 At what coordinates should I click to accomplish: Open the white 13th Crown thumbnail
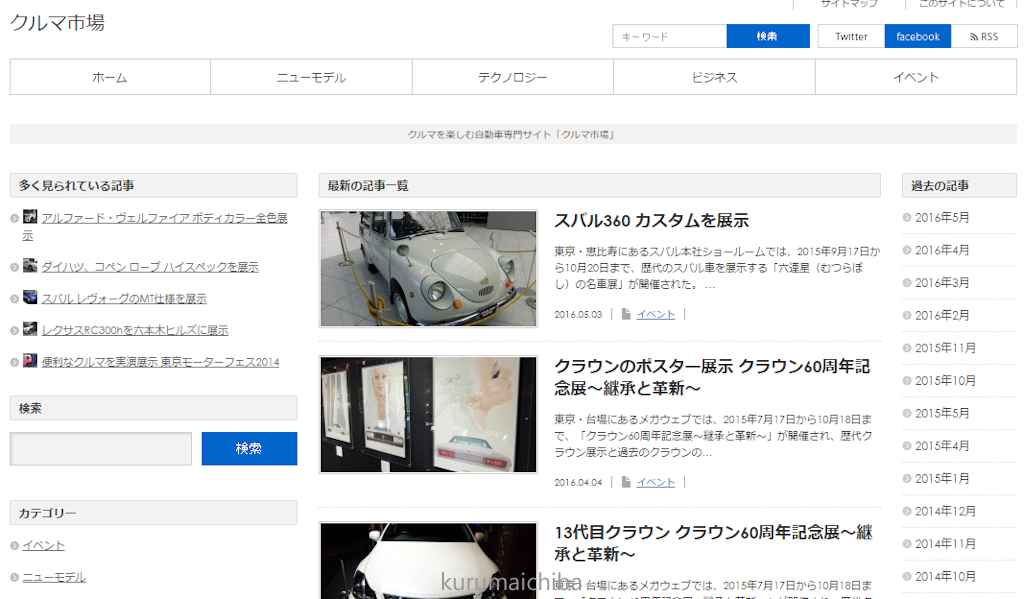point(428,560)
